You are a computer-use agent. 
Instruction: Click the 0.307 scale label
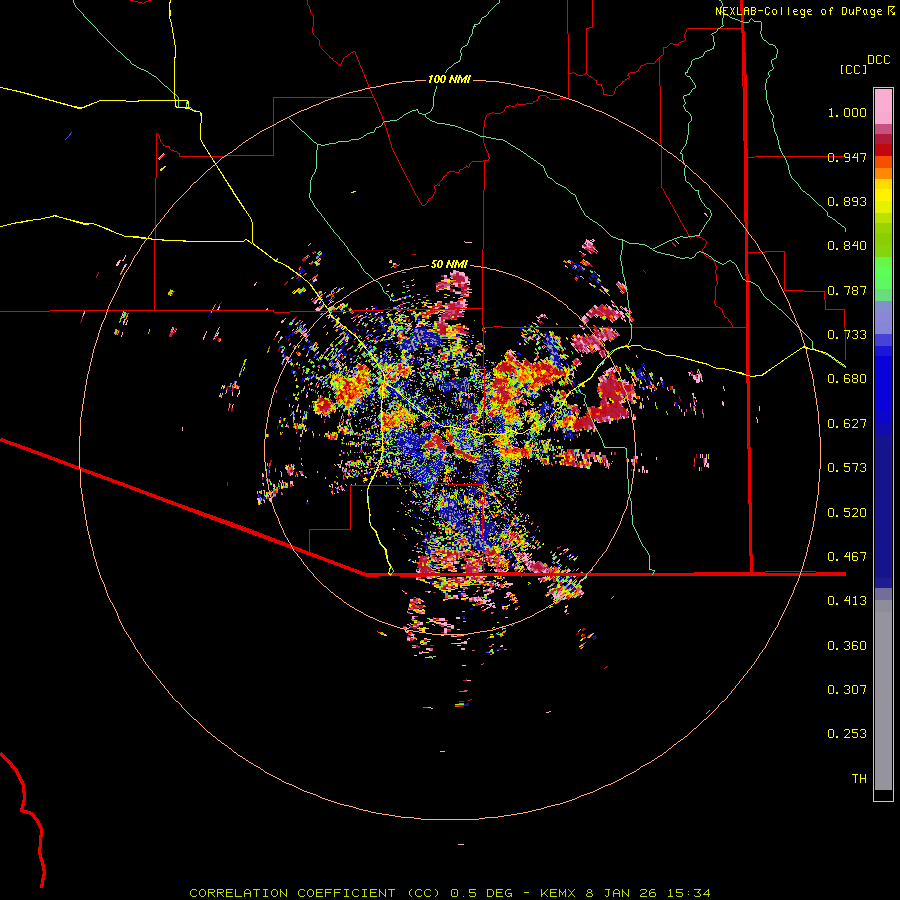tap(847, 690)
